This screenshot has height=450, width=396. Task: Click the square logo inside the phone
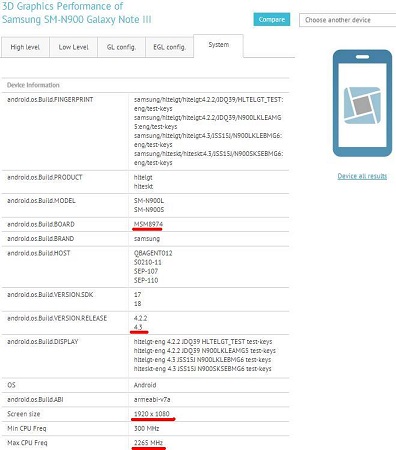[x=362, y=105]
